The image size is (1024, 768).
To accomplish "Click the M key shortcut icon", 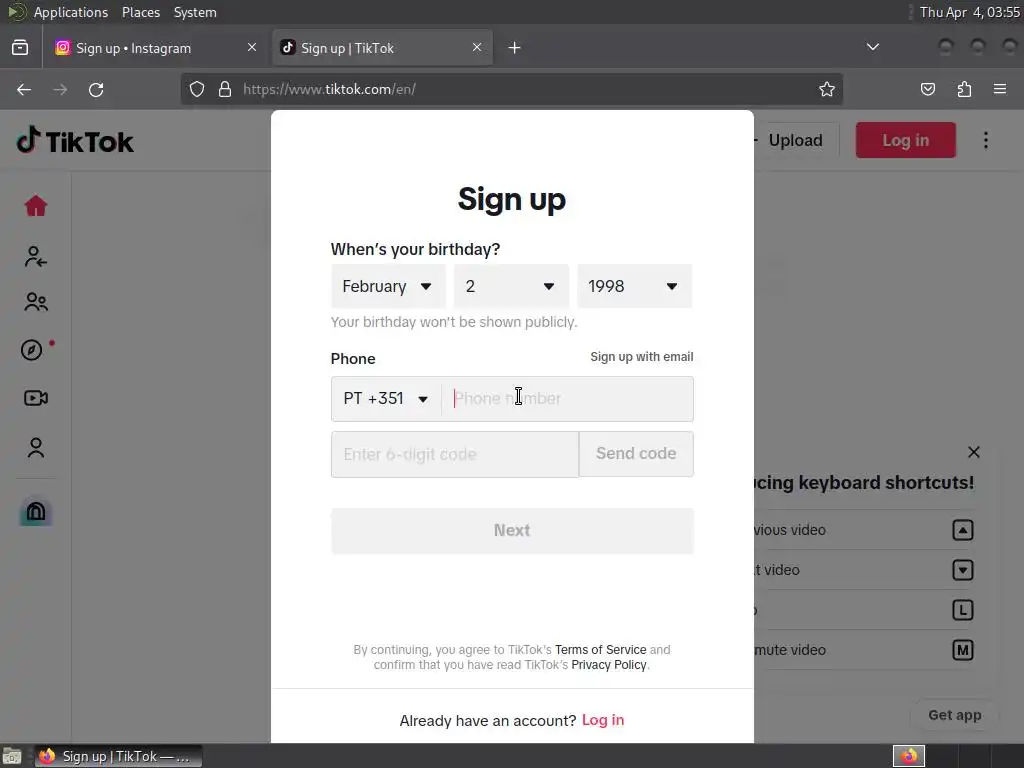I will (x=963, y=650).
